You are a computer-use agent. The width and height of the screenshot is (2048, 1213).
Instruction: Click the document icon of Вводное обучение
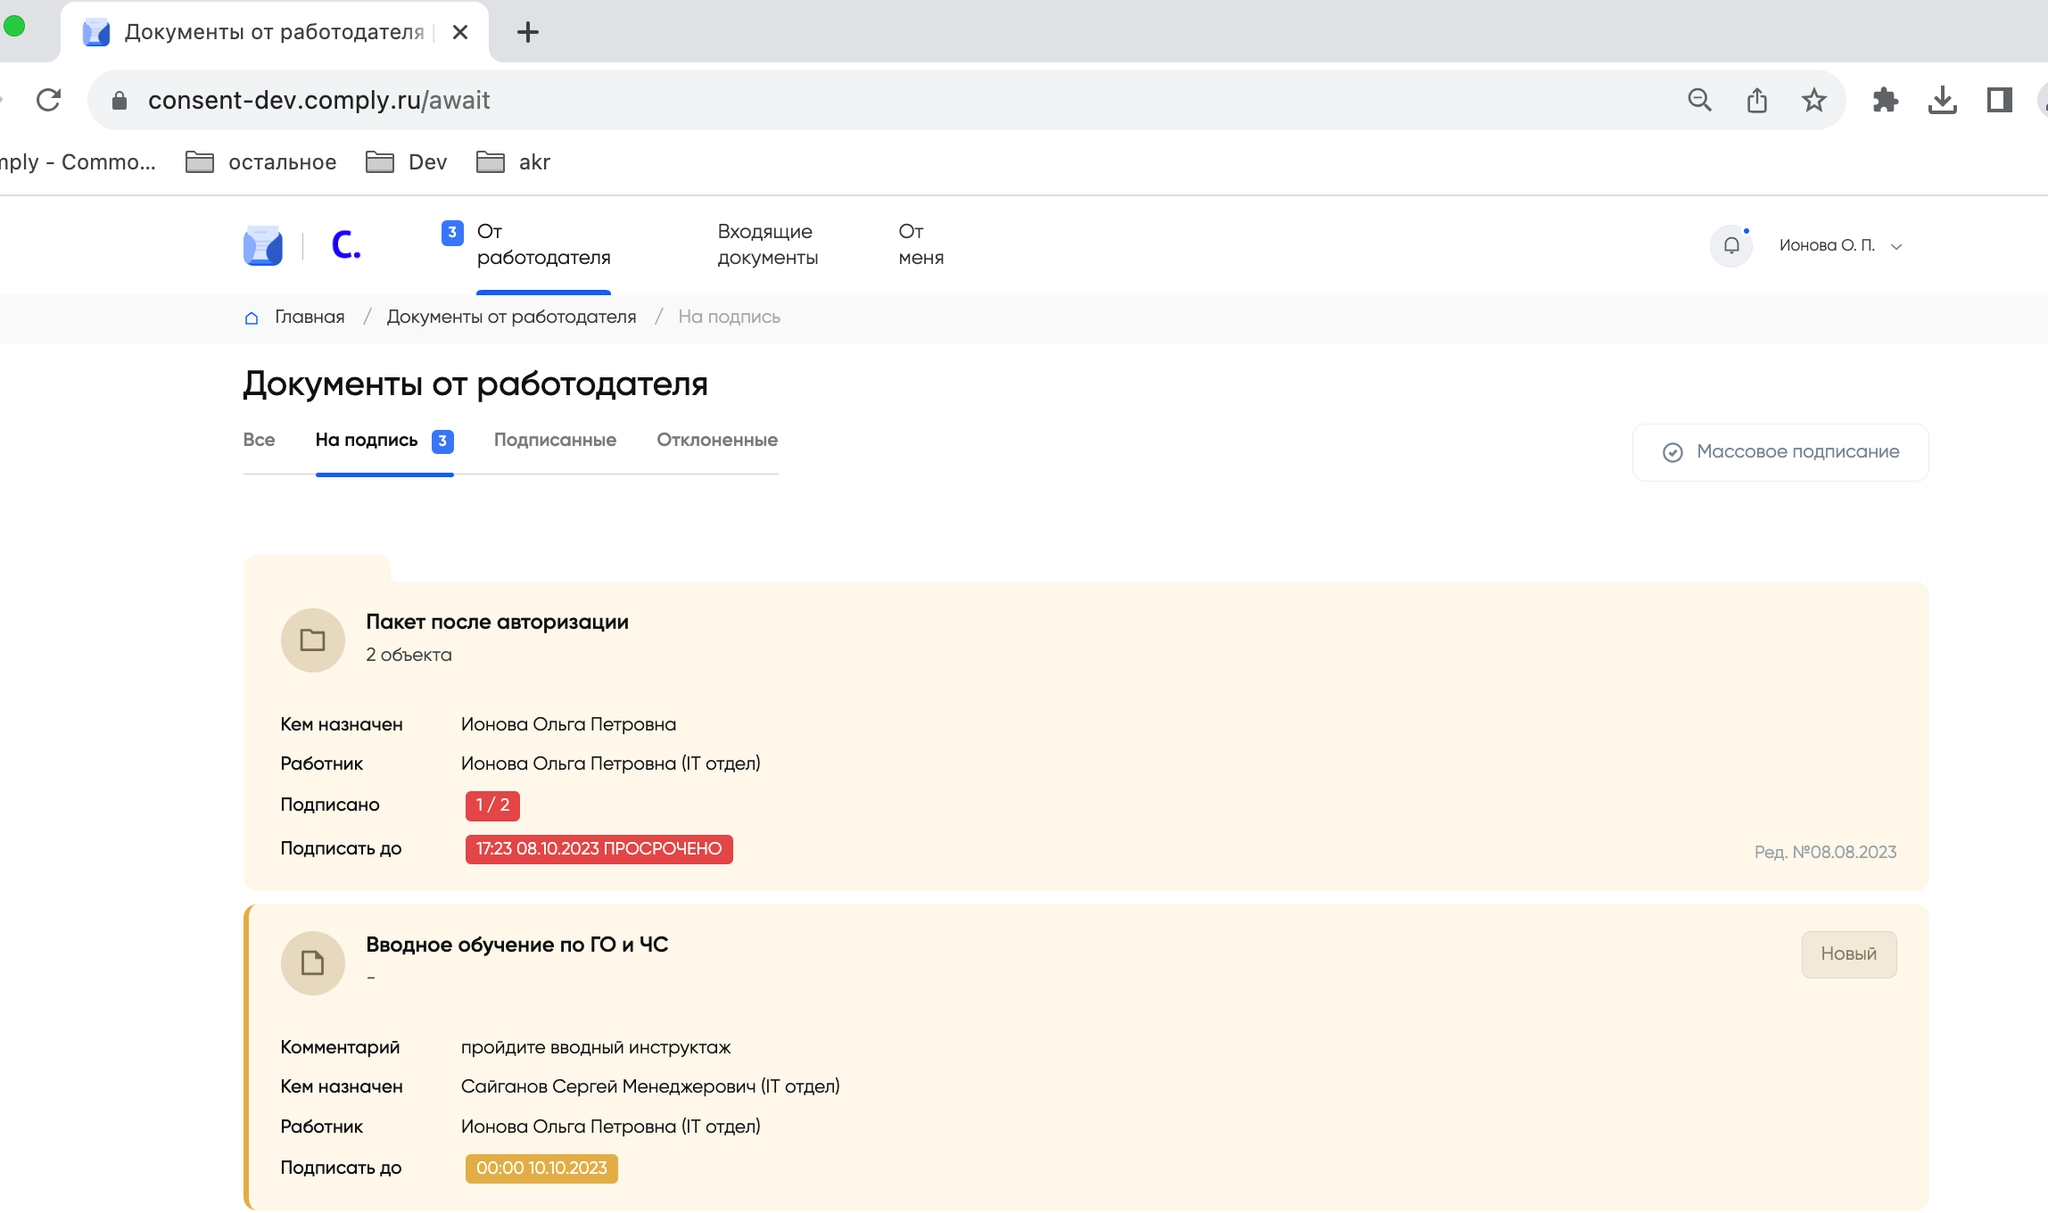click(x=313, y=963)
